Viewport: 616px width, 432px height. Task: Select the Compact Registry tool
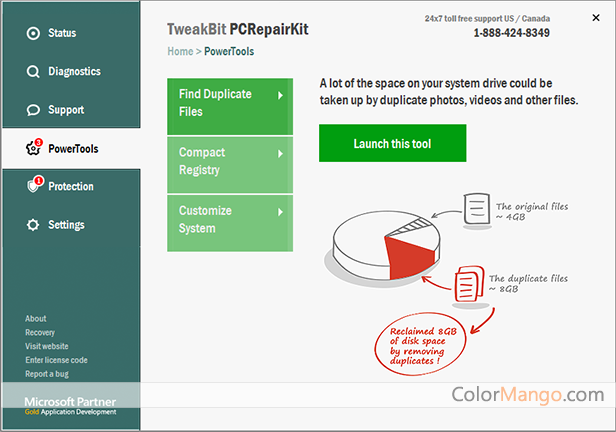(x=230, y=165)
